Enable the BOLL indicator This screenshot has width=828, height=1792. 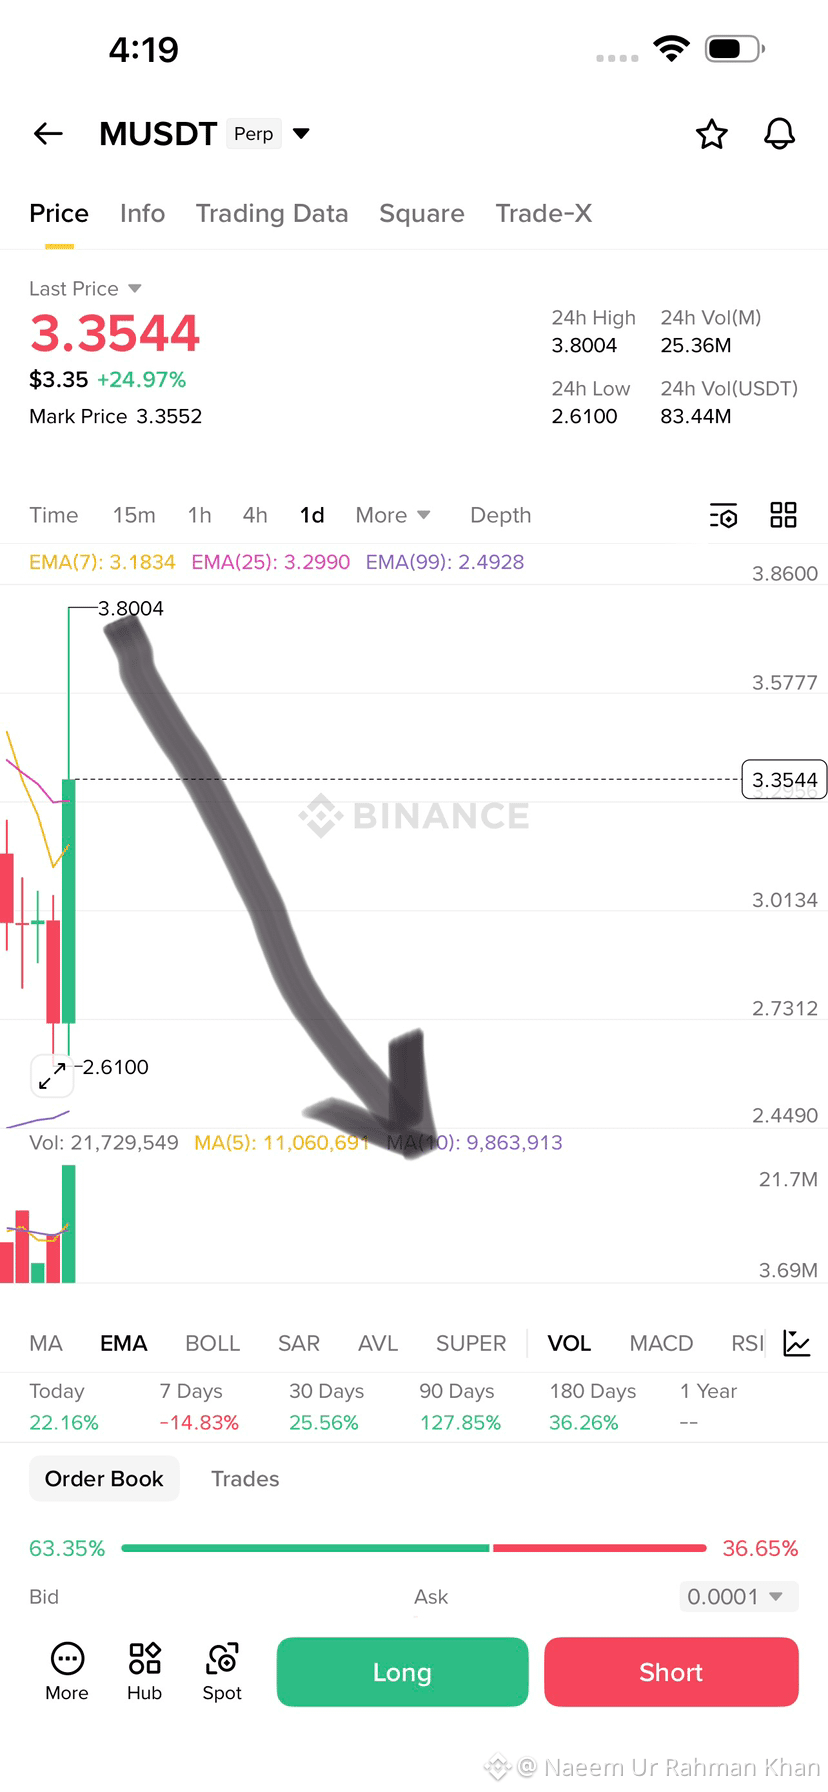click(x=213, y=1343)
